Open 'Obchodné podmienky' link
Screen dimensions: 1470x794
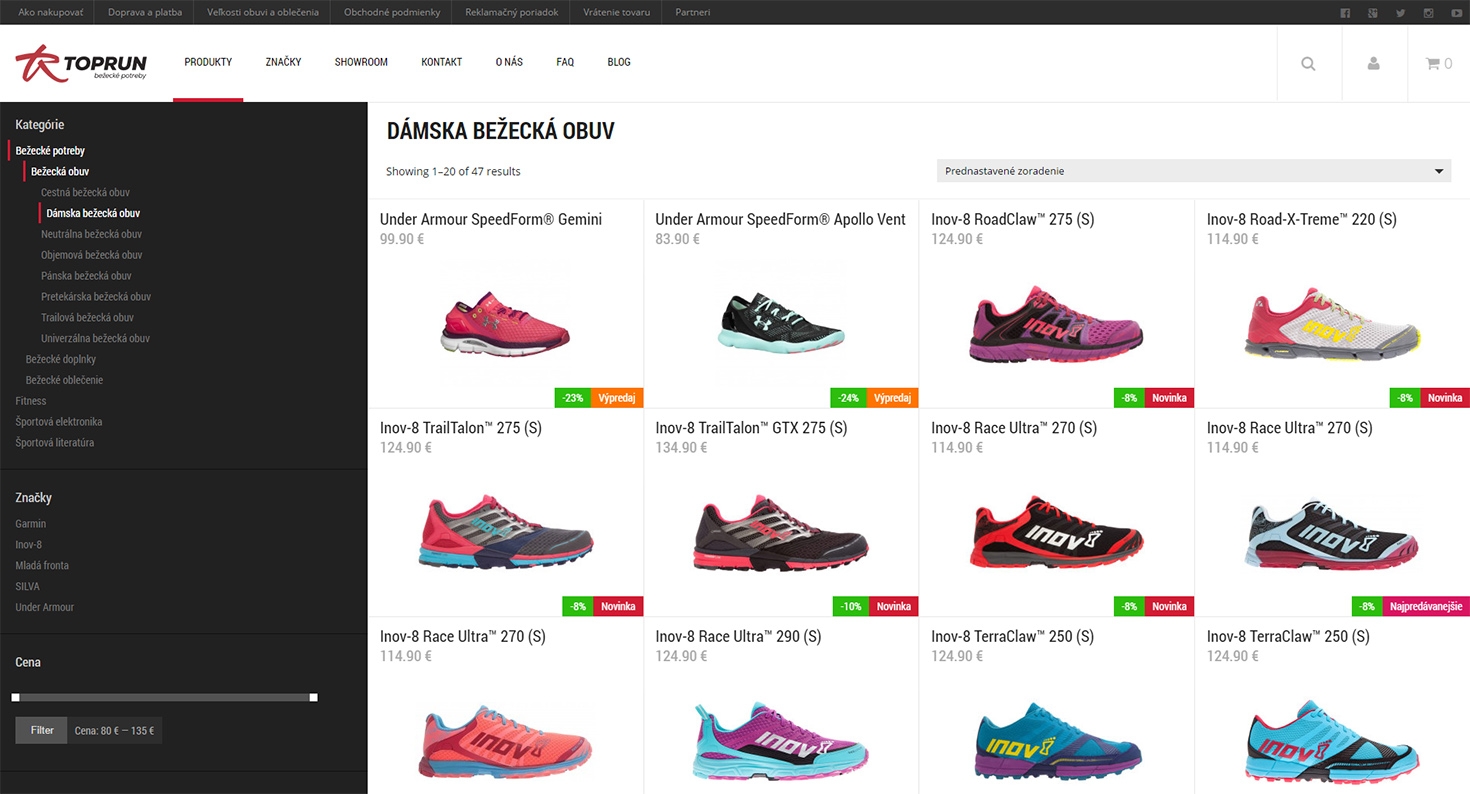(392, 13)
